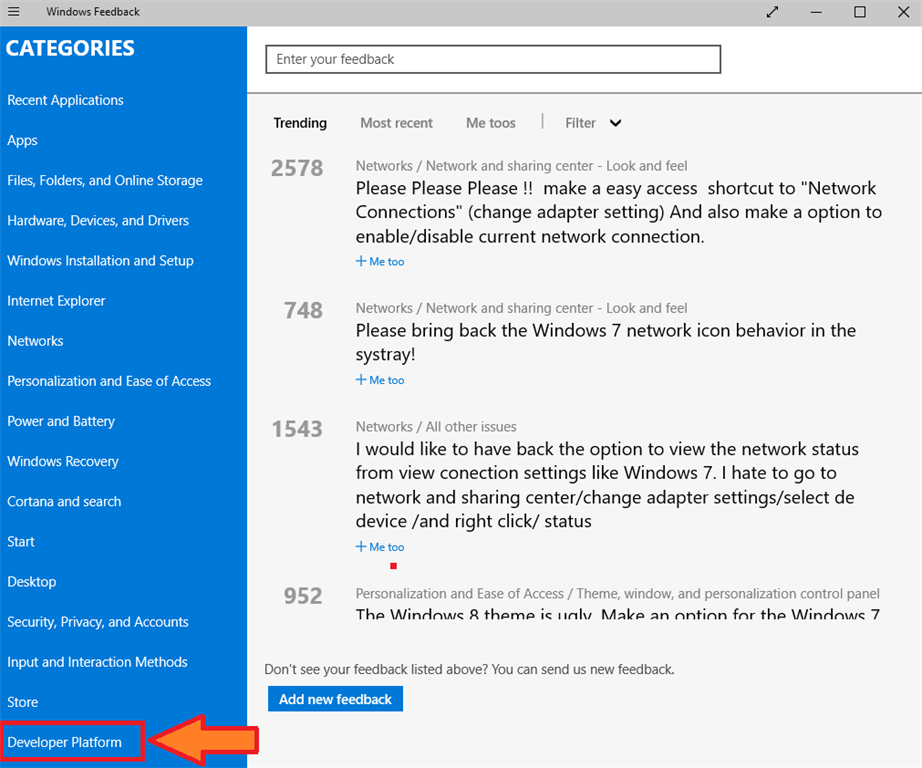Open the Developer Platform category
The width and height of the screenshot is (922, 768).
coord(64,742)
